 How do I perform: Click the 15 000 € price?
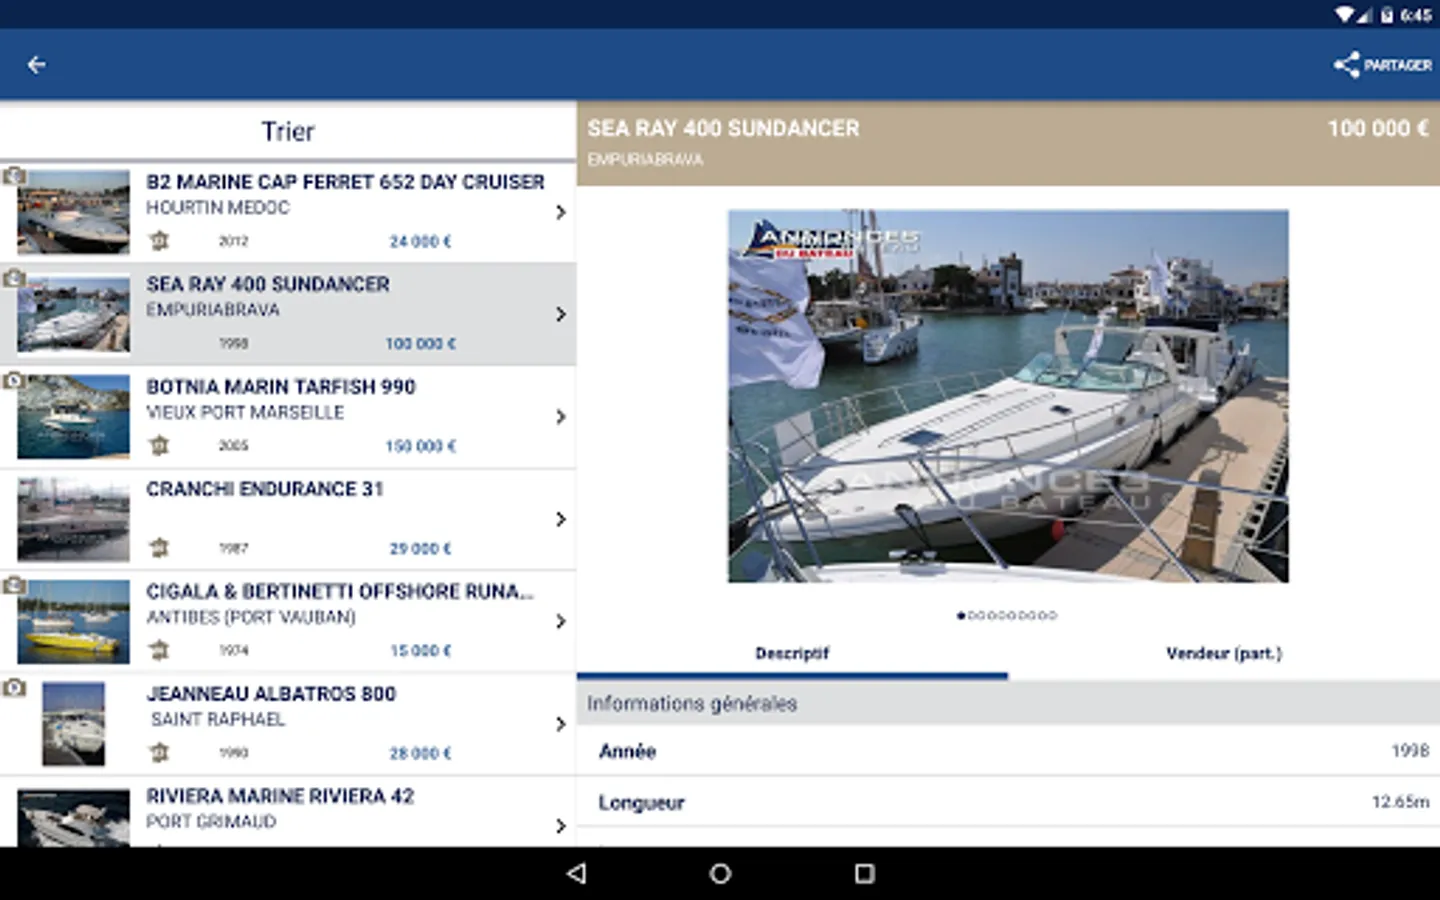(x=420, y=651)
